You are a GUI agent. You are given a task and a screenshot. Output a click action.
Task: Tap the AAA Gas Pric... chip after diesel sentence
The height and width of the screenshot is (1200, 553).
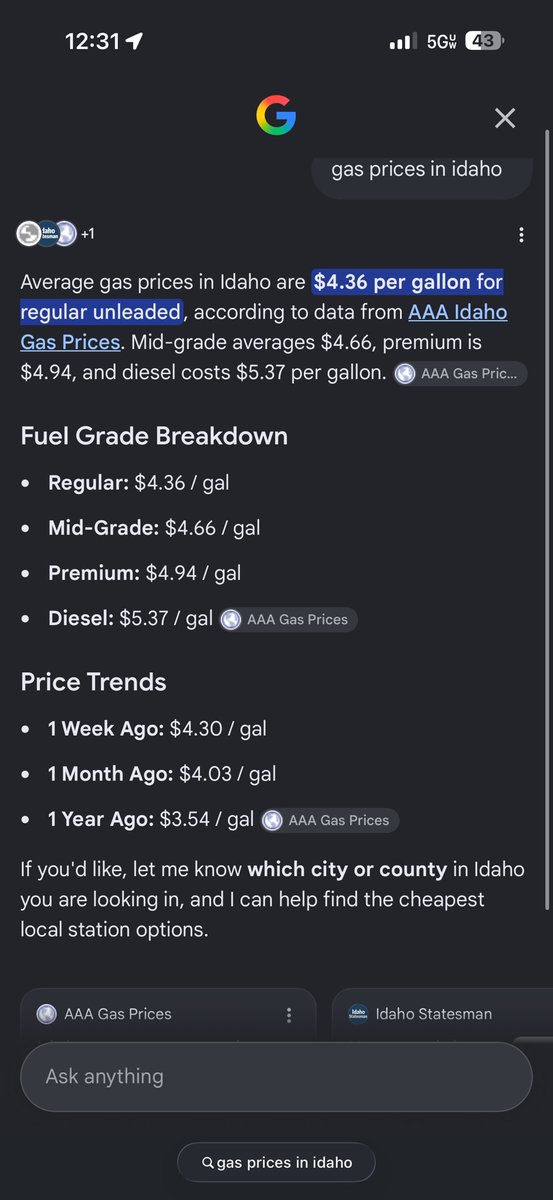(459, 374)
